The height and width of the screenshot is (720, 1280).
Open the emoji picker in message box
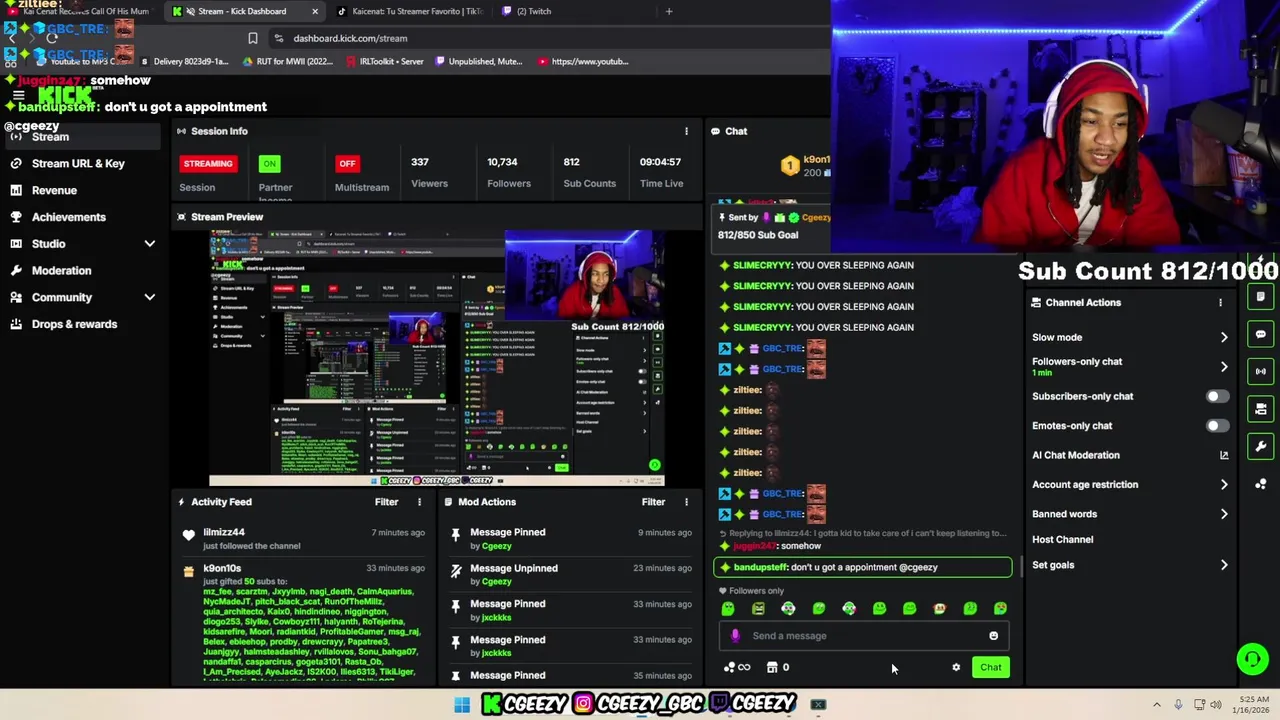coord(993,636)
